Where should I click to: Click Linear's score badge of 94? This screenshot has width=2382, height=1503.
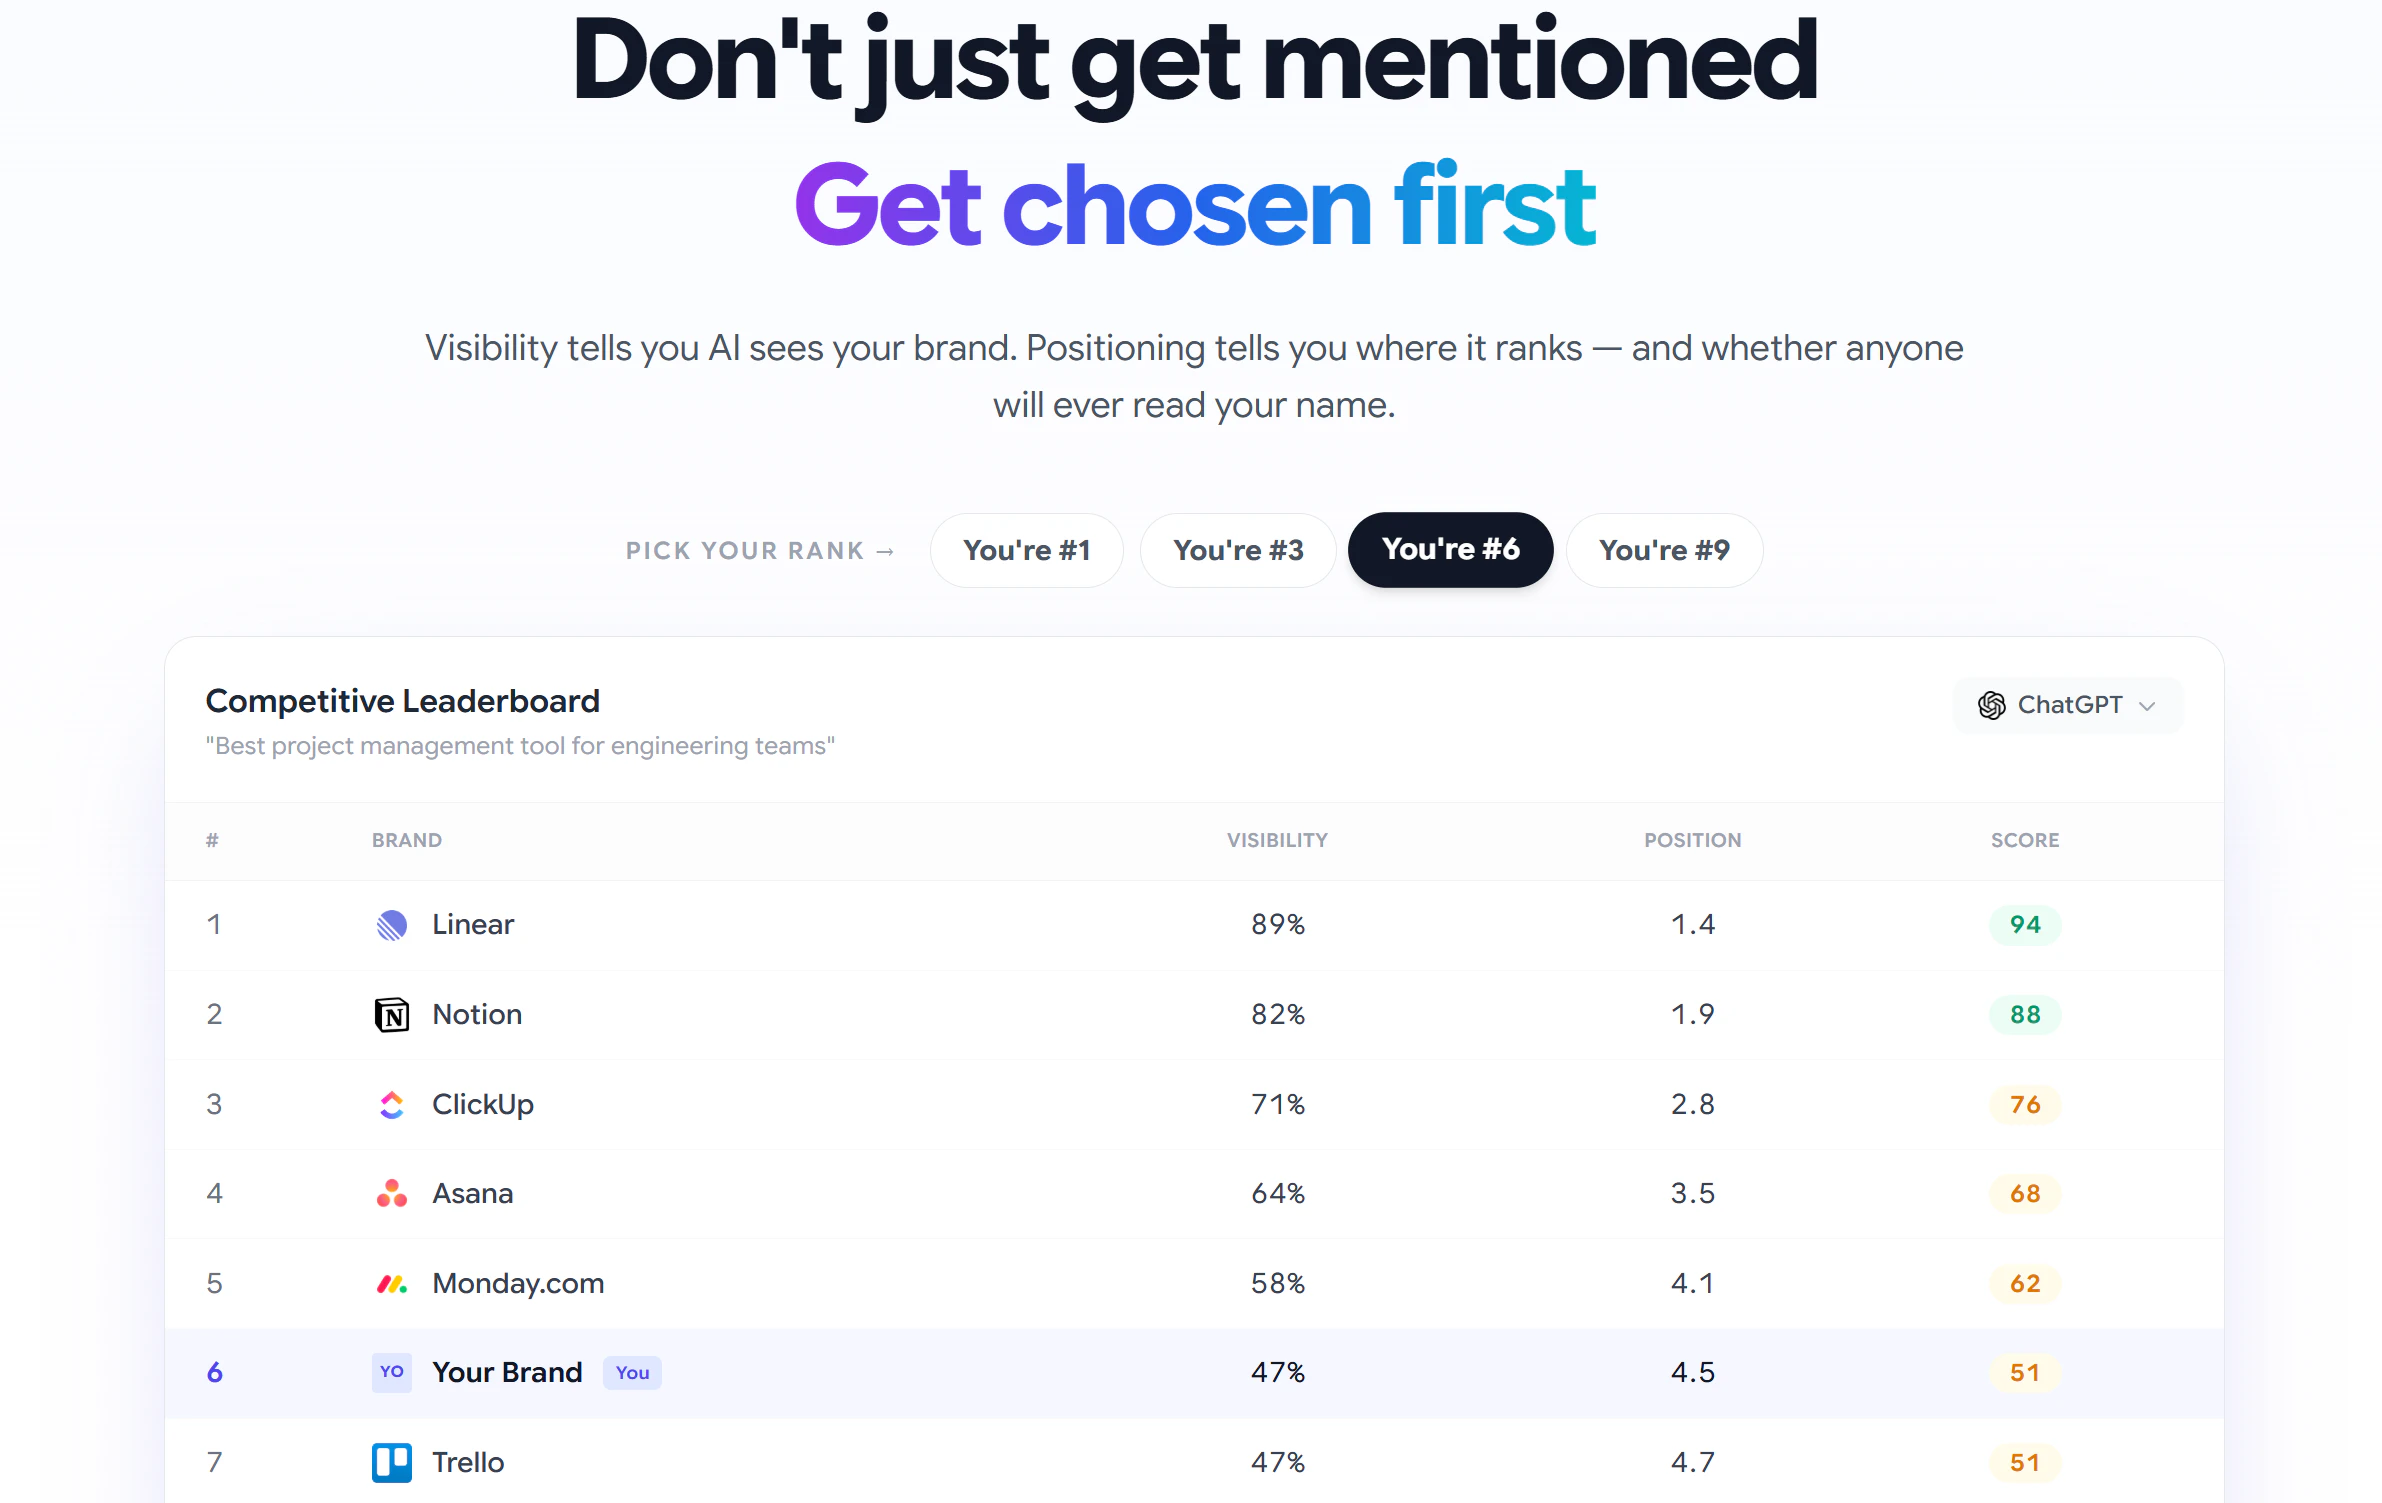(x=2025, y=925)
